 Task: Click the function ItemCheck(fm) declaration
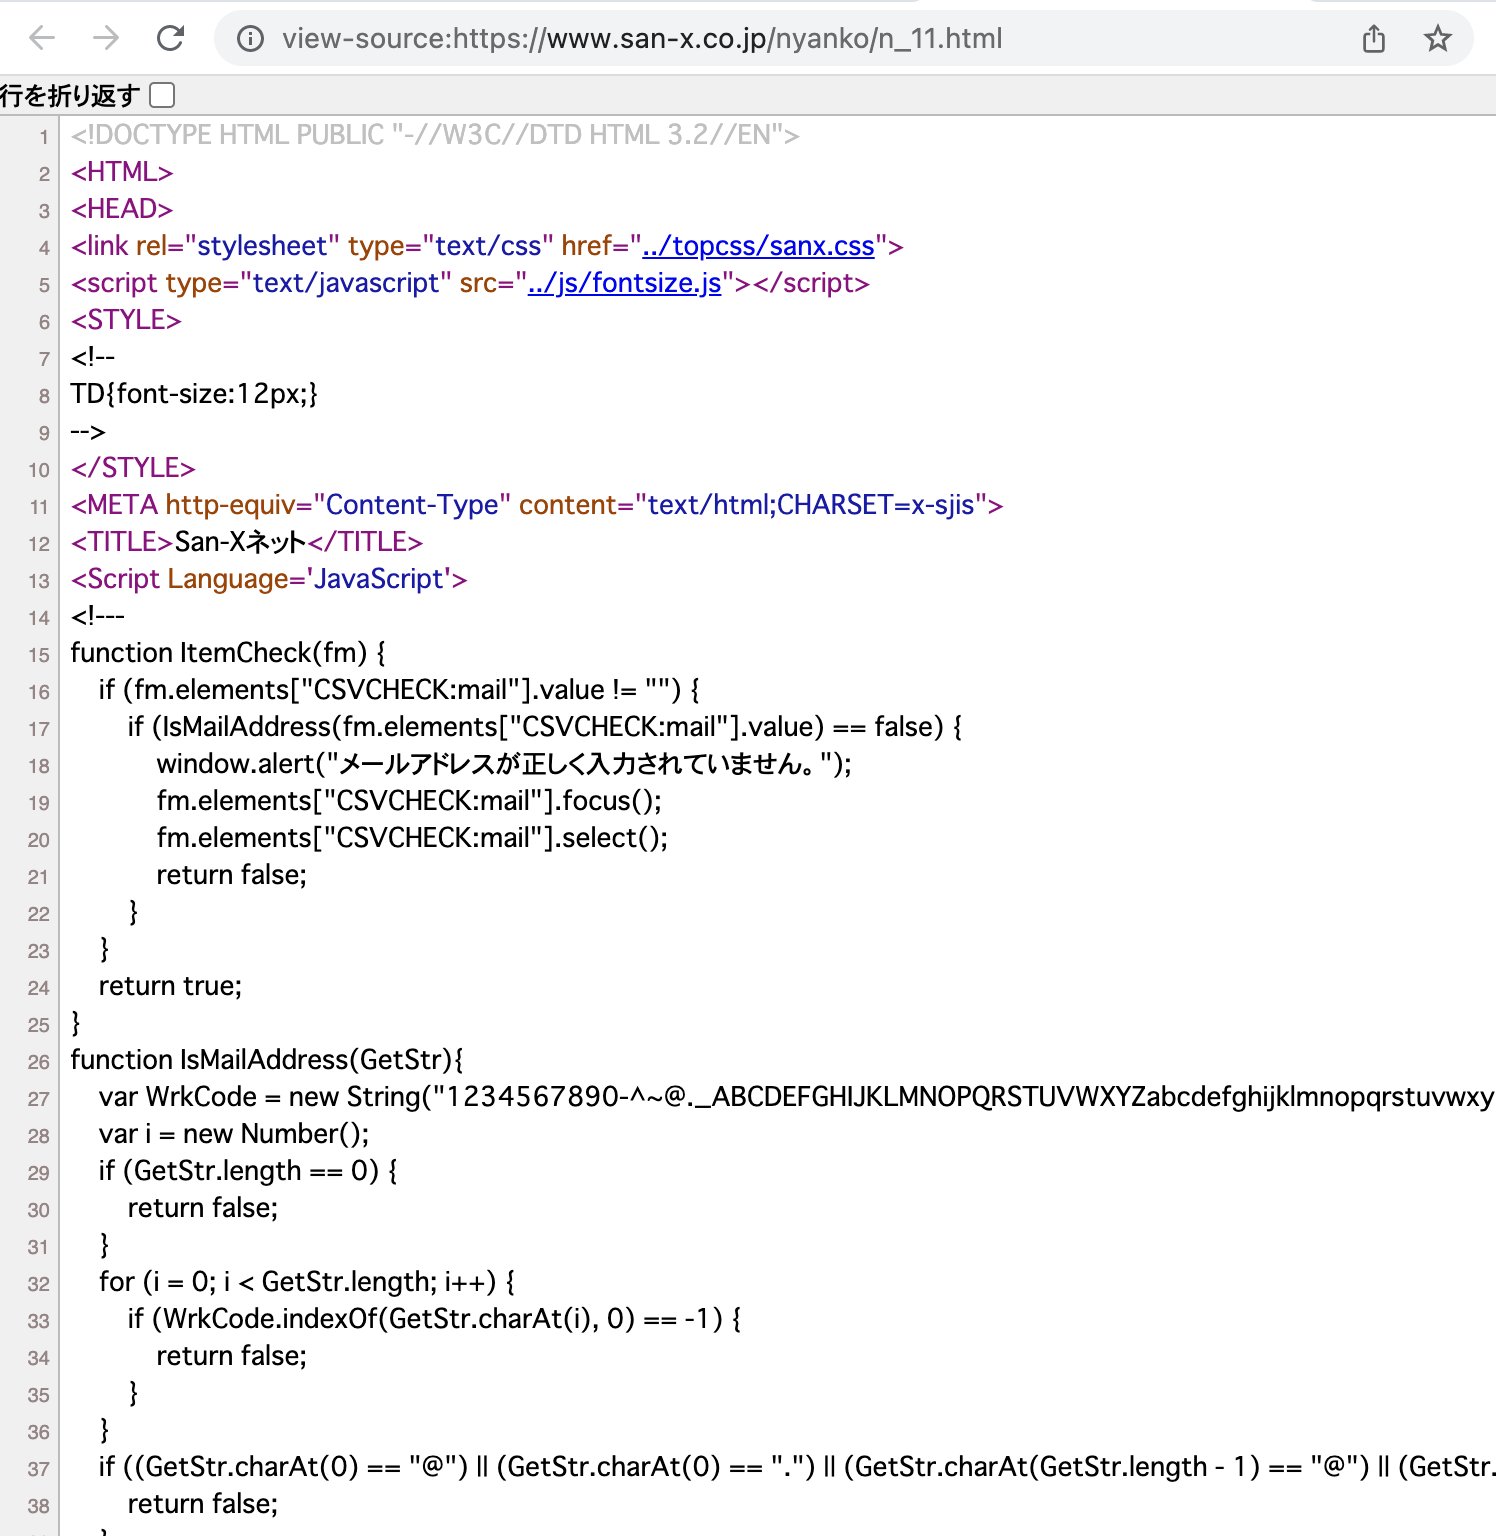coord(228,653)
